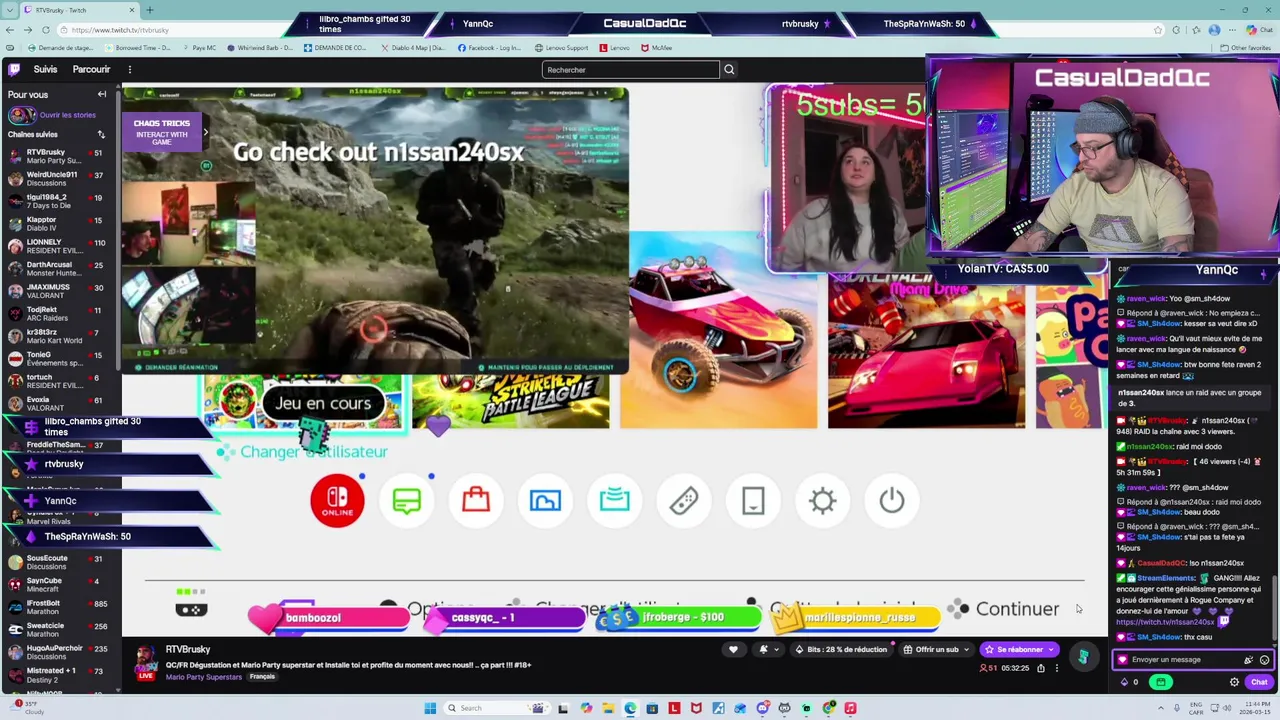Click the Français language tag
Screen dimensions: 1280x720
(x=262, y=677)
